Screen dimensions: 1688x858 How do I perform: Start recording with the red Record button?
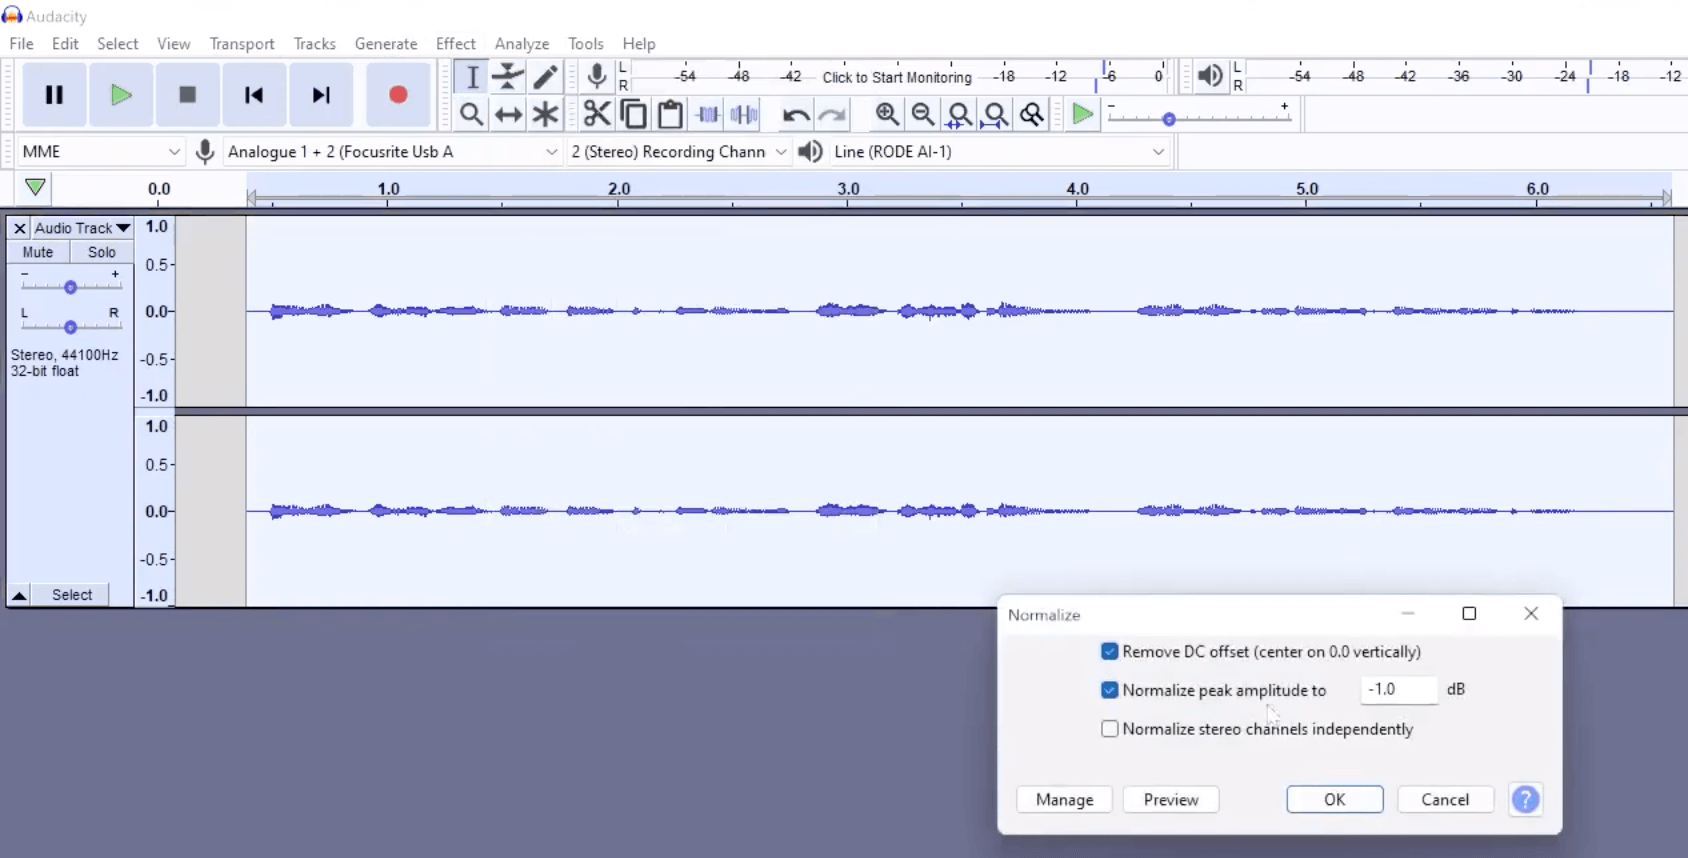pos(398,95)
